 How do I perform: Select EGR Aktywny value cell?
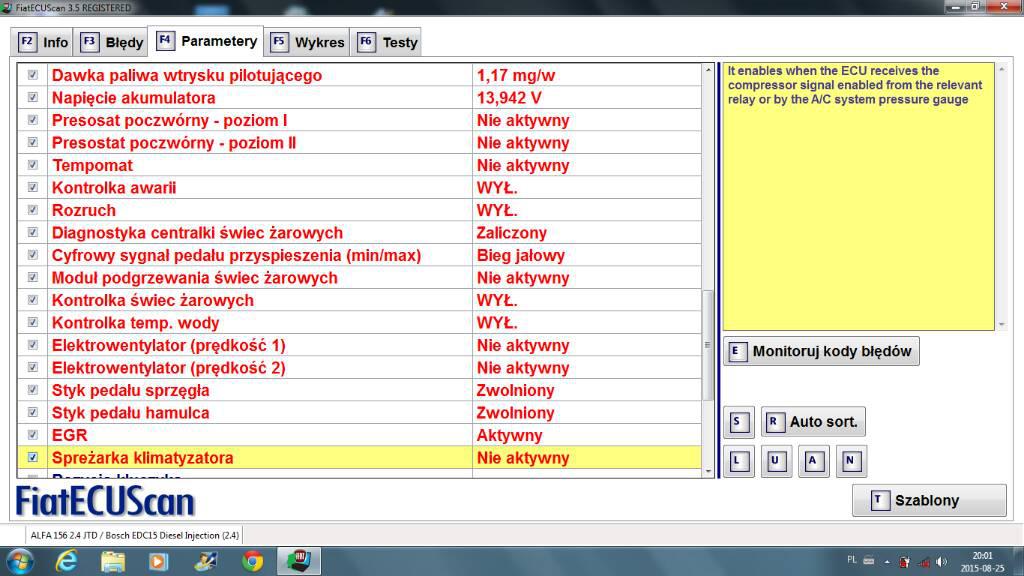(x=586, y=435)
